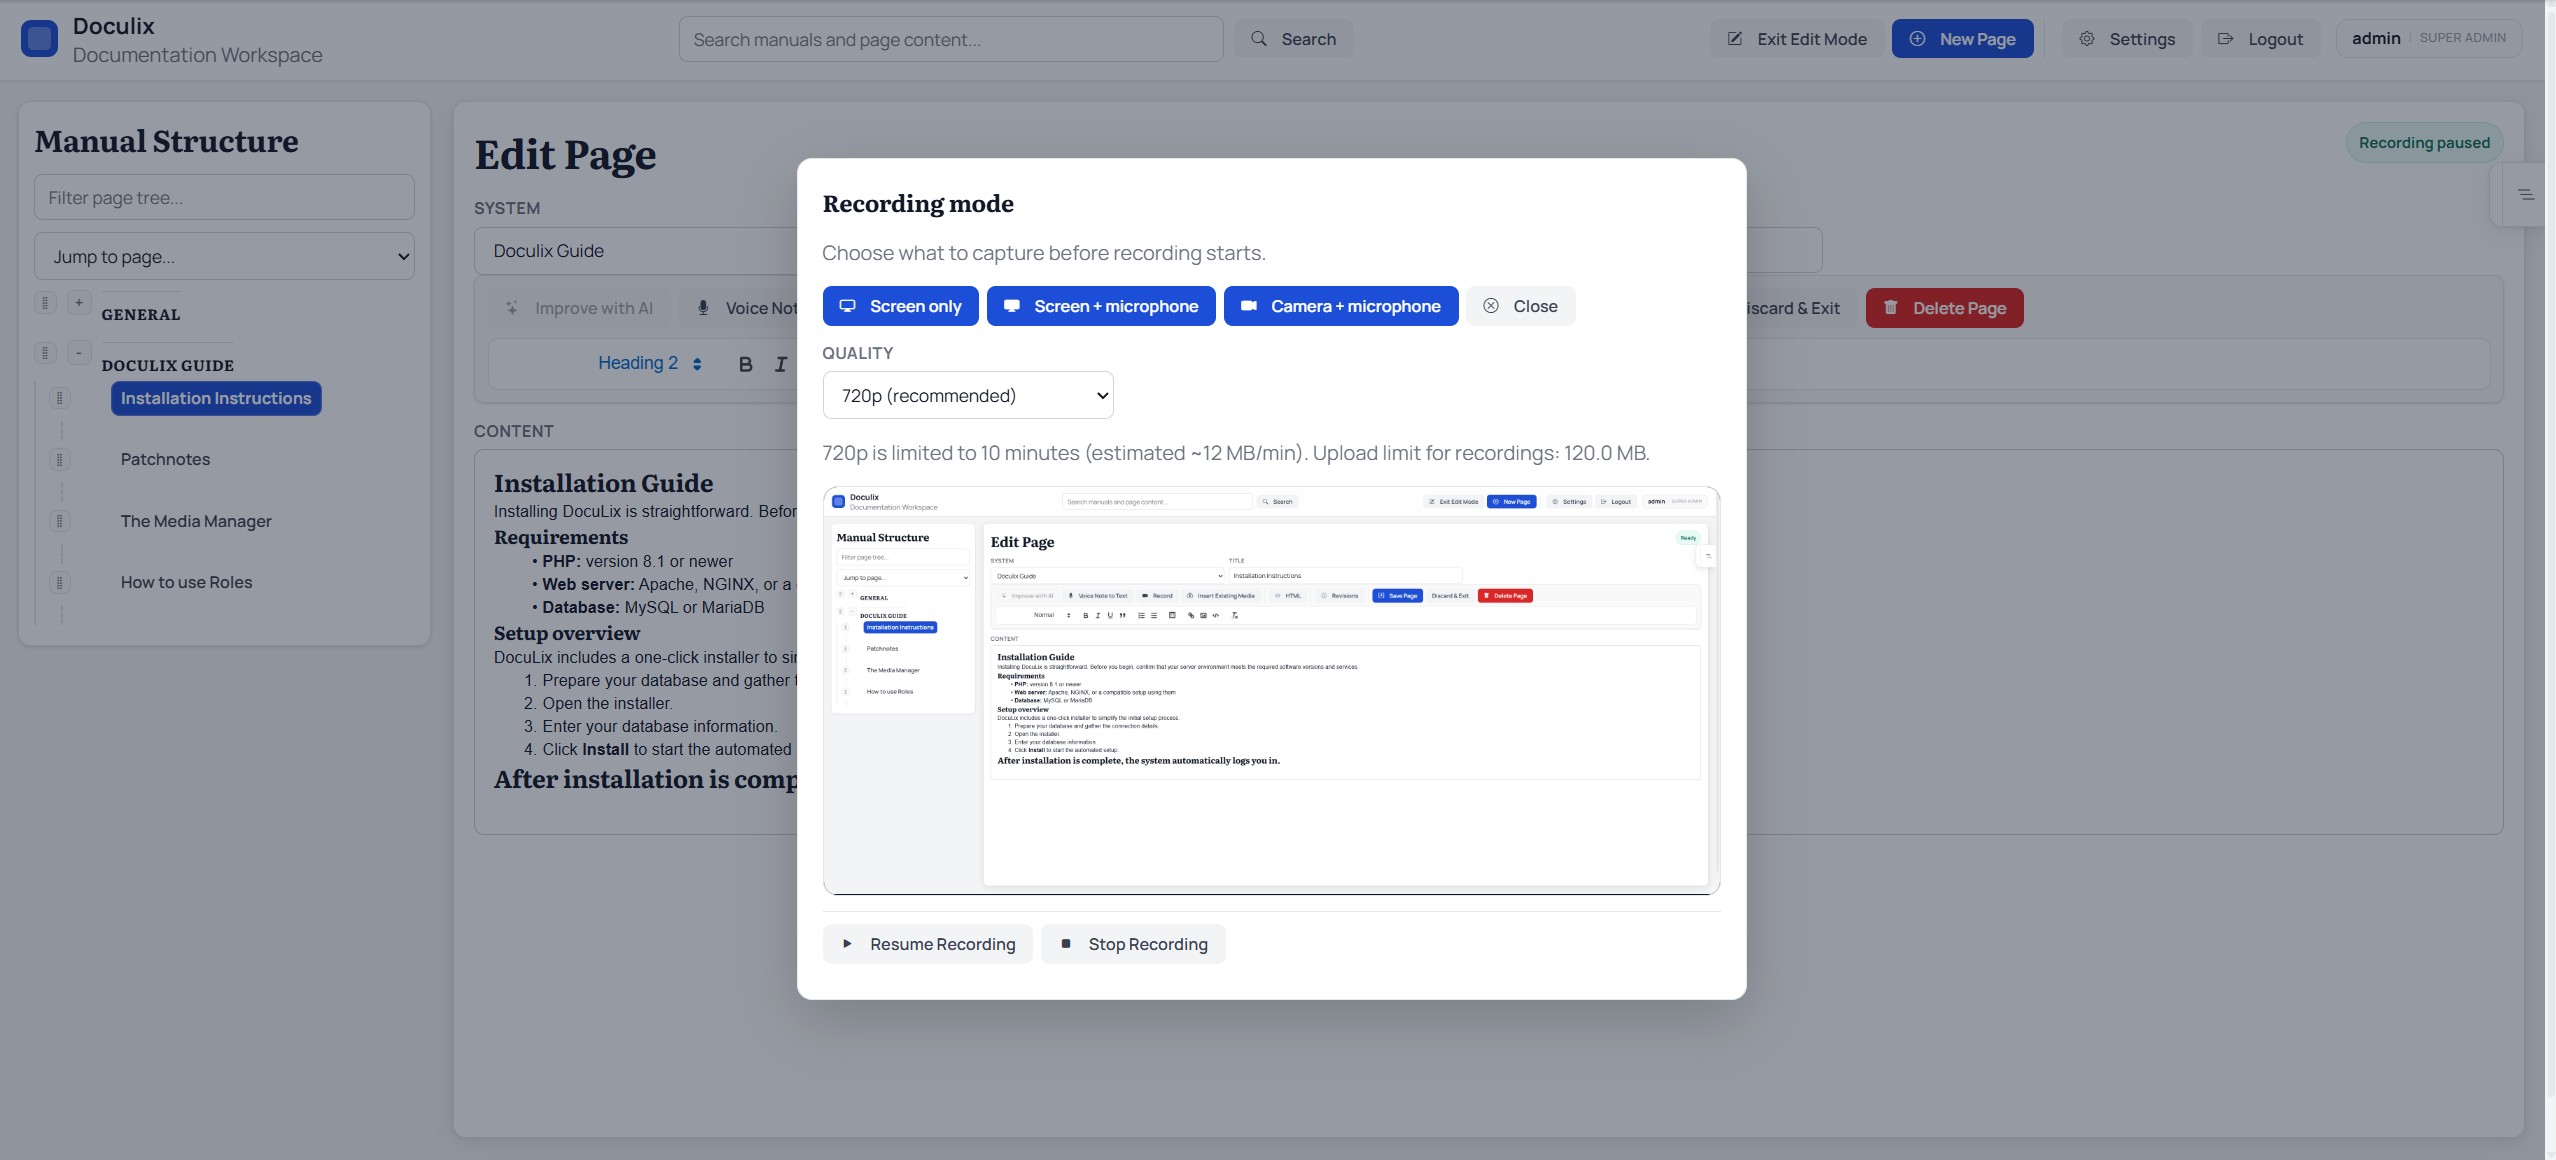Click the trash icon on Delete Page

(1891, 308)
